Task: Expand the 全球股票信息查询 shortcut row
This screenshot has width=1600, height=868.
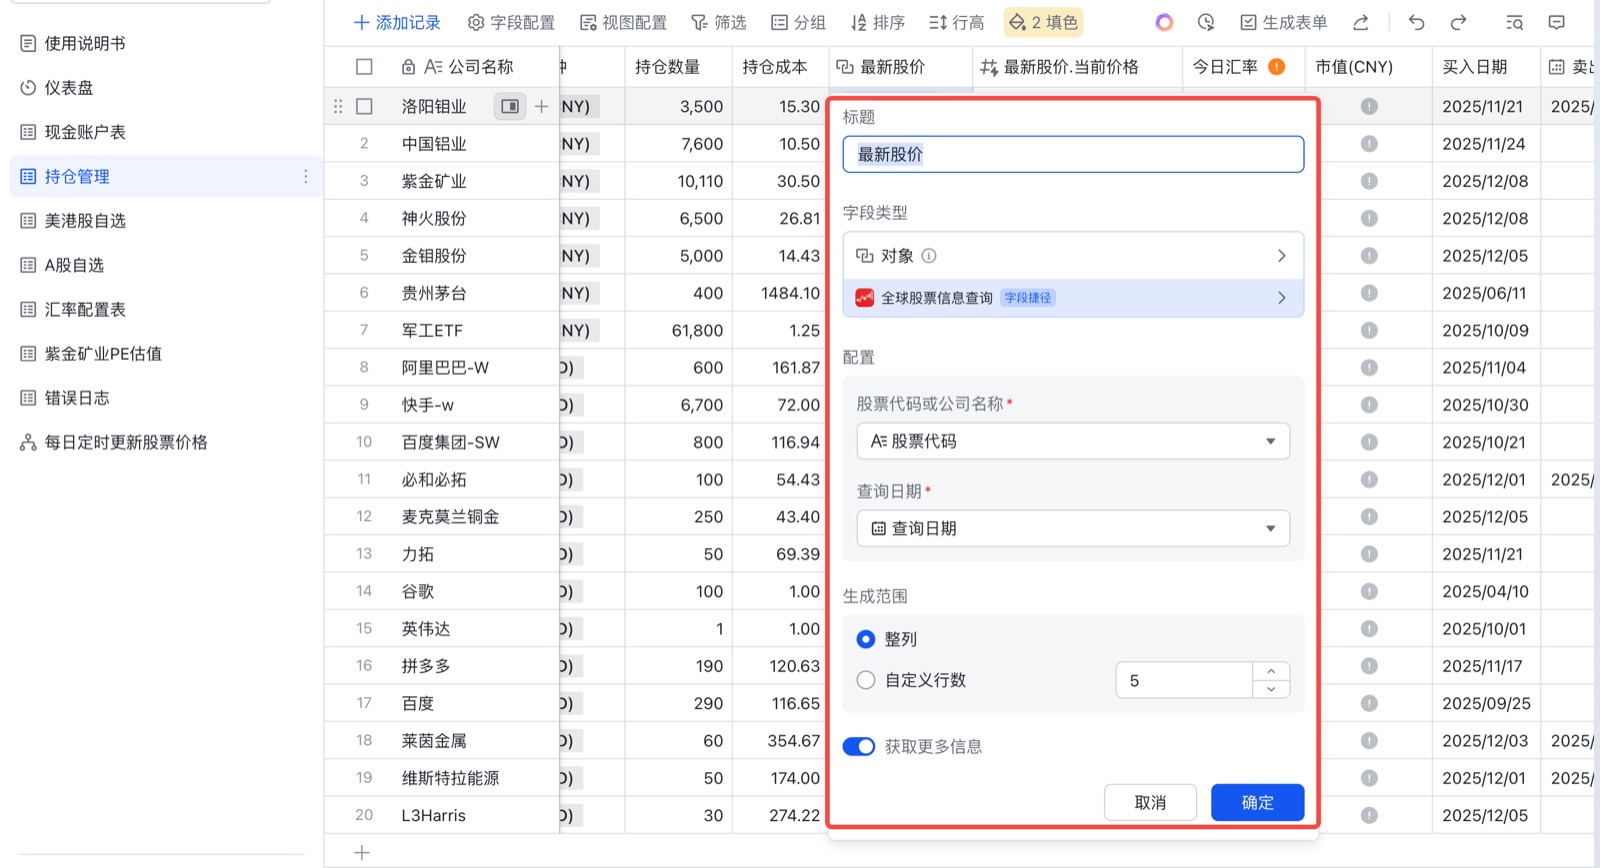Action: (x=1073, y=298)
